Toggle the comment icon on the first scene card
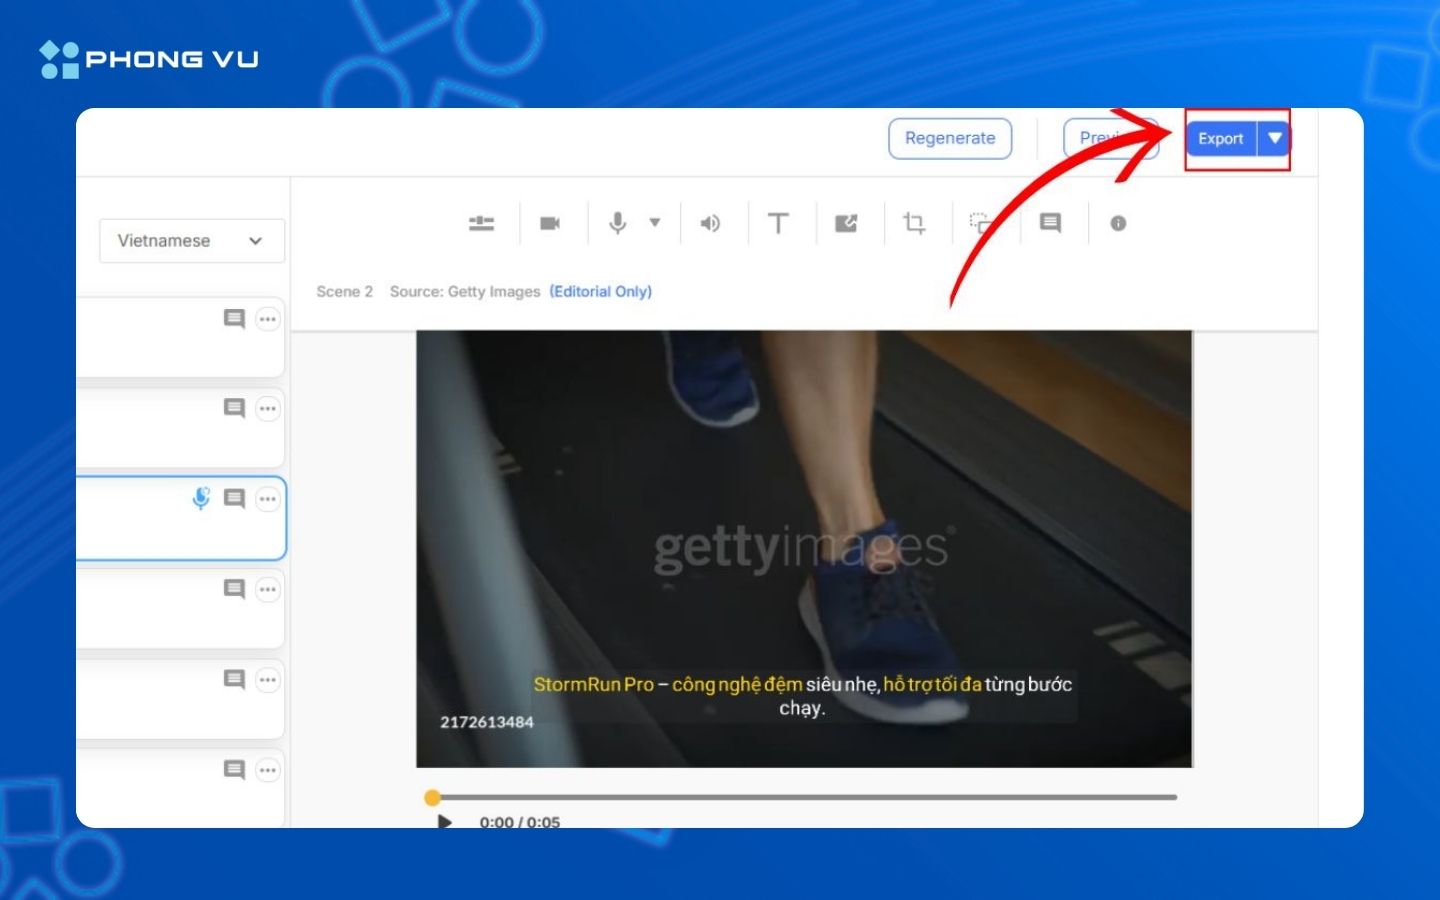Image resolution: width=1440 pixels, height=900 pixels. tap(236, 318)
